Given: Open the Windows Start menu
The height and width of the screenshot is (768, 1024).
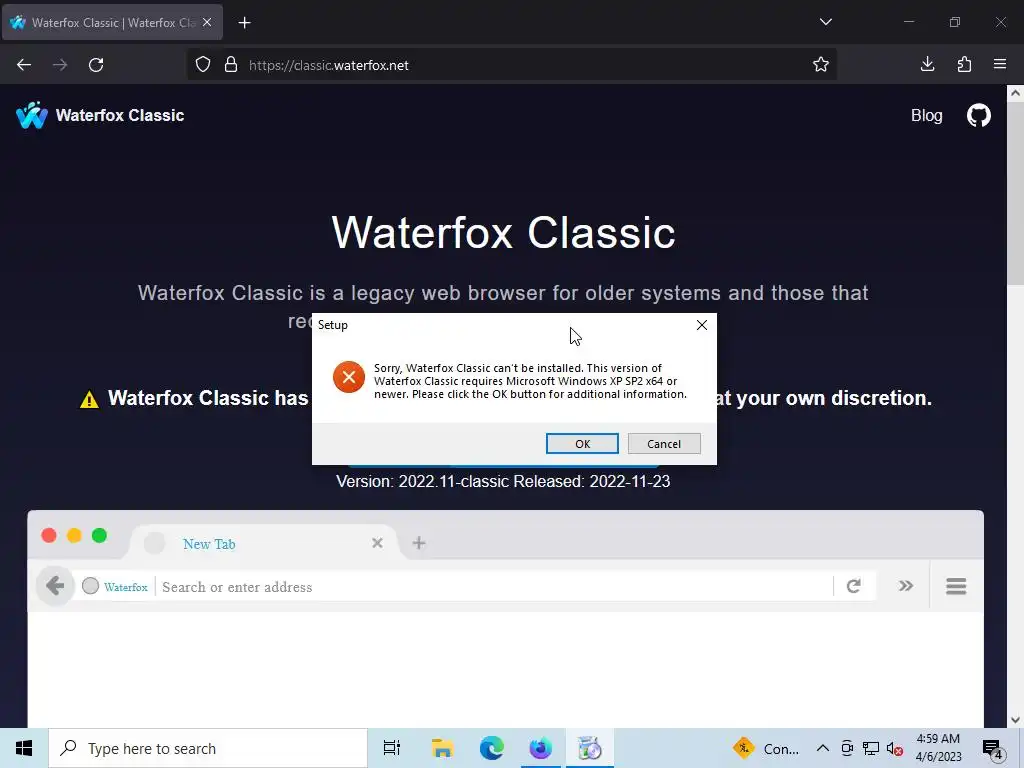Looking at the screenshot, I should click(24, 748).
